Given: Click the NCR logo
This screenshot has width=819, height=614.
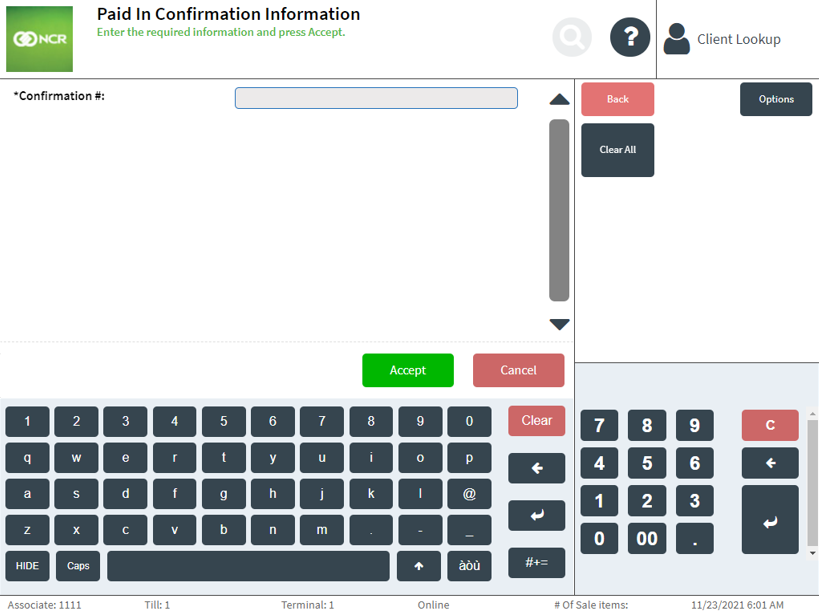Looking at the screenshot, I should tap(40, 39).
